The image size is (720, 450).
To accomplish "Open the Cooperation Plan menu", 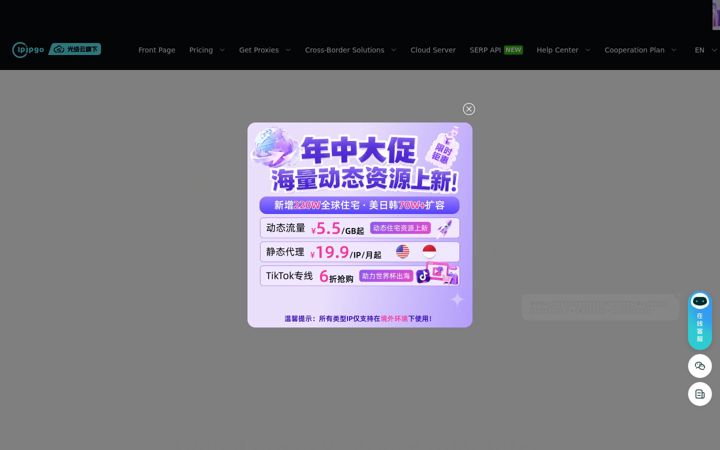I will click(634, 50).
